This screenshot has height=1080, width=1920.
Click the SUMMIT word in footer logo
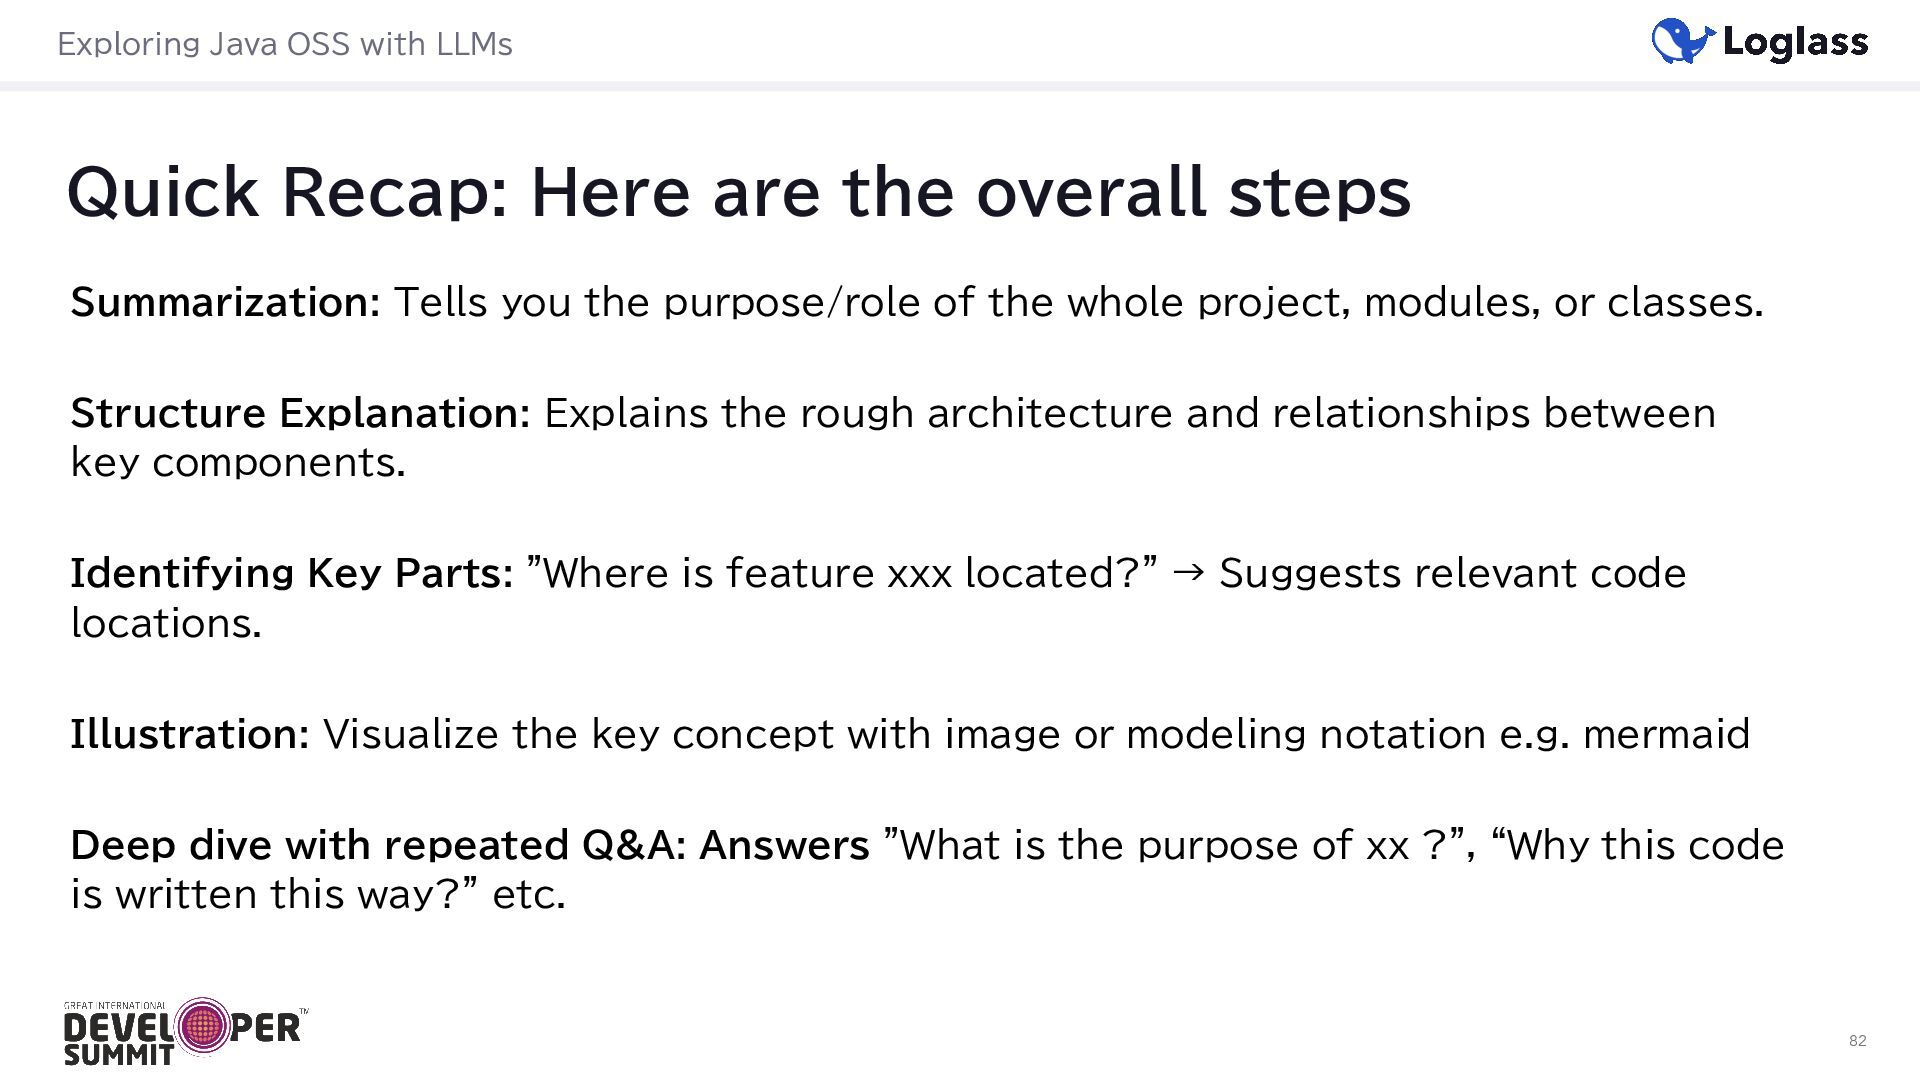coord(118,1055)
